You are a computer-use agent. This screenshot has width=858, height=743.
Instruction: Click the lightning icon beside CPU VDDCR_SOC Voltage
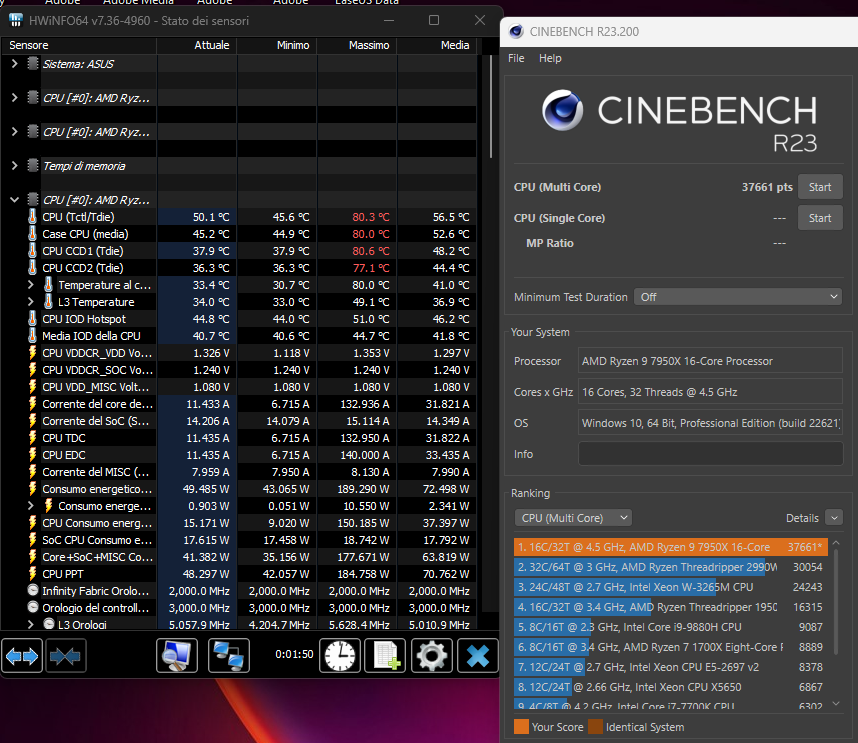pos(32,370)
